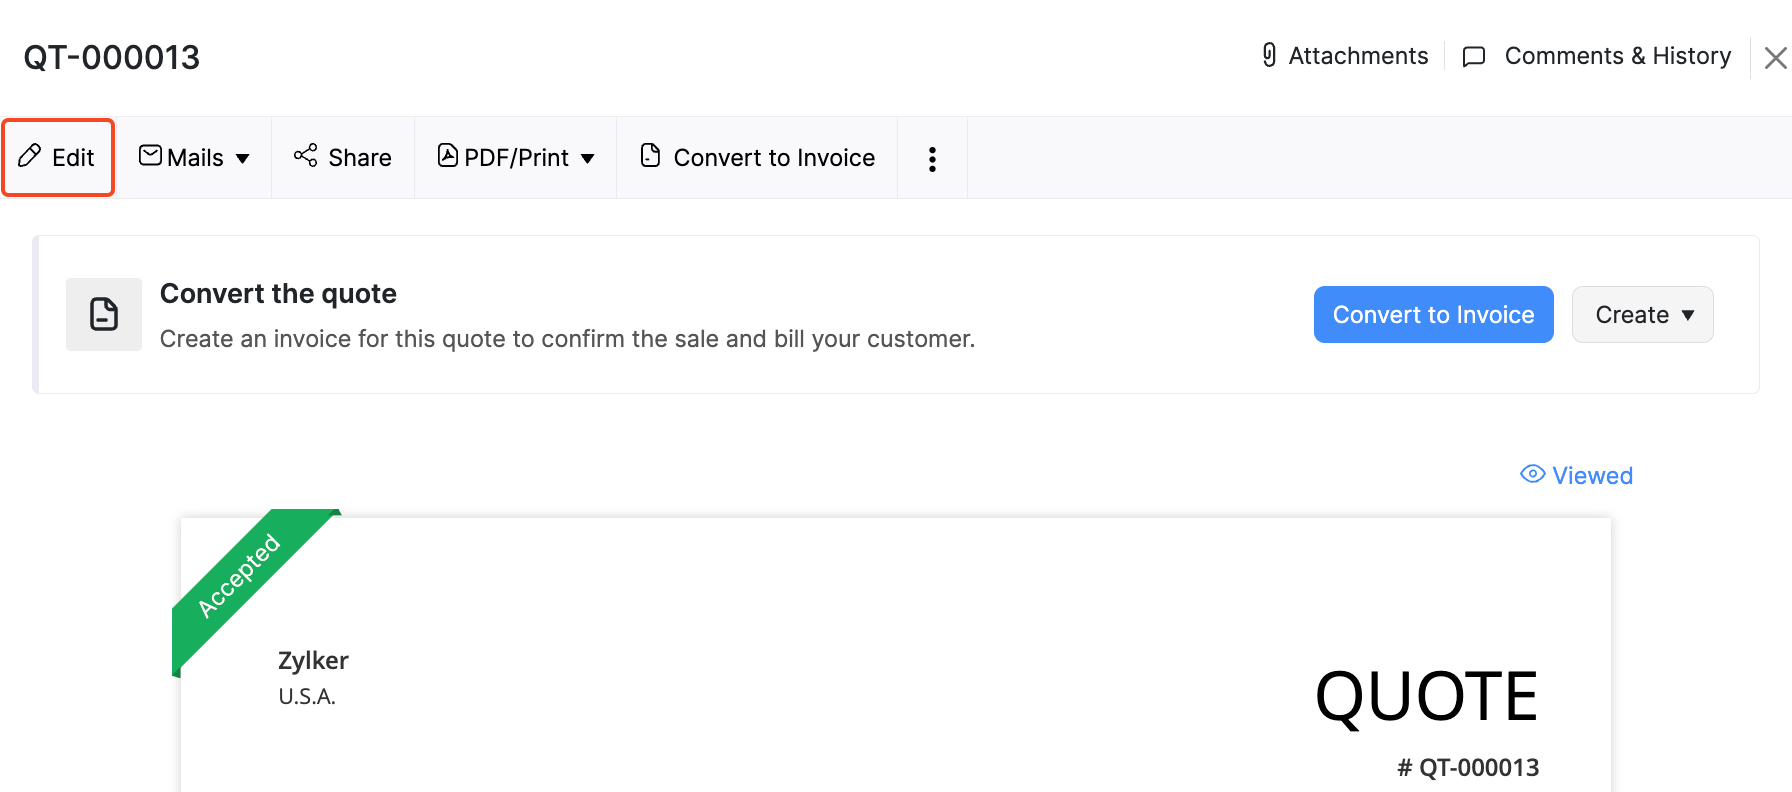
Task: Close the QT-000013 quote panel
Action: (1775, 58)
